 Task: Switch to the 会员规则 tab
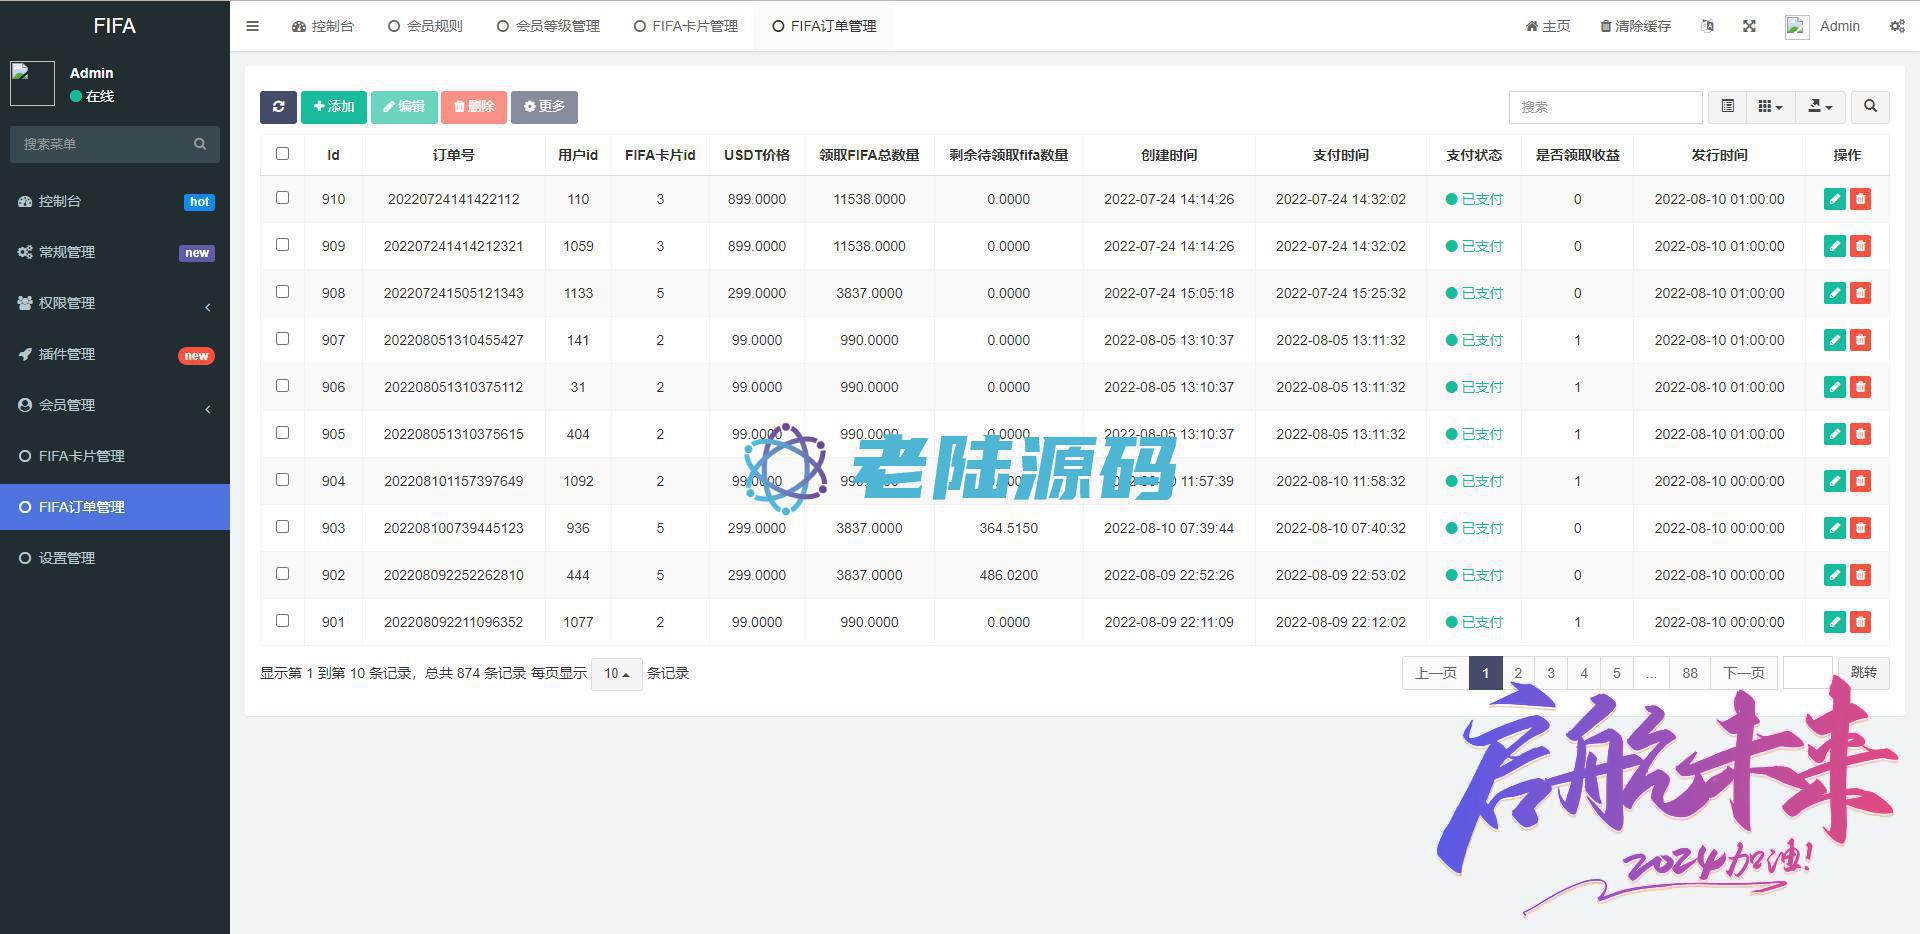[425, 26]
